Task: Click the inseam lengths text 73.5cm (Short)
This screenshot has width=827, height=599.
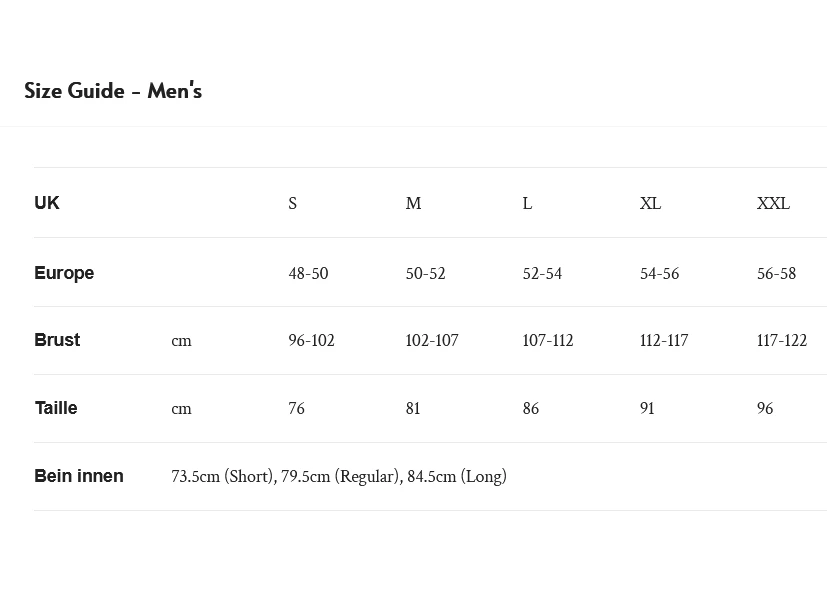Action: click(x=222, y=476)
